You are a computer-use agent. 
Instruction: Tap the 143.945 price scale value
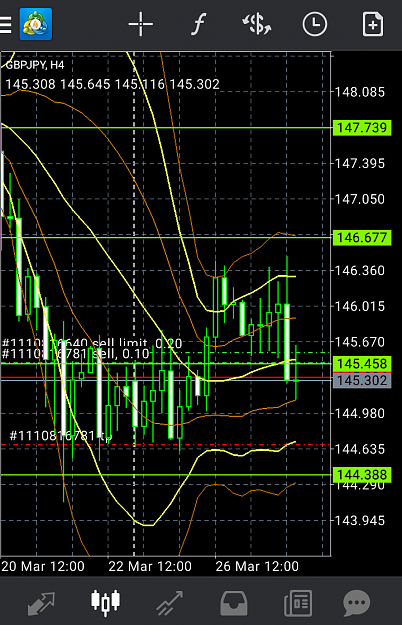(x=360, y=521)
